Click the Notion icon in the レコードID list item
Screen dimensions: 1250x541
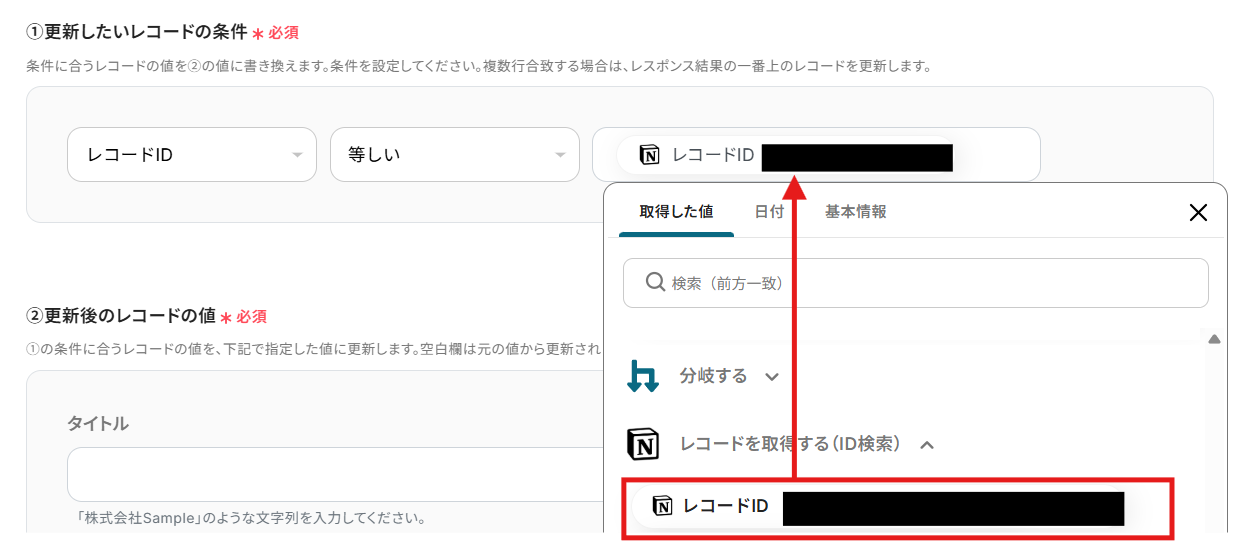tap(662, 507)
